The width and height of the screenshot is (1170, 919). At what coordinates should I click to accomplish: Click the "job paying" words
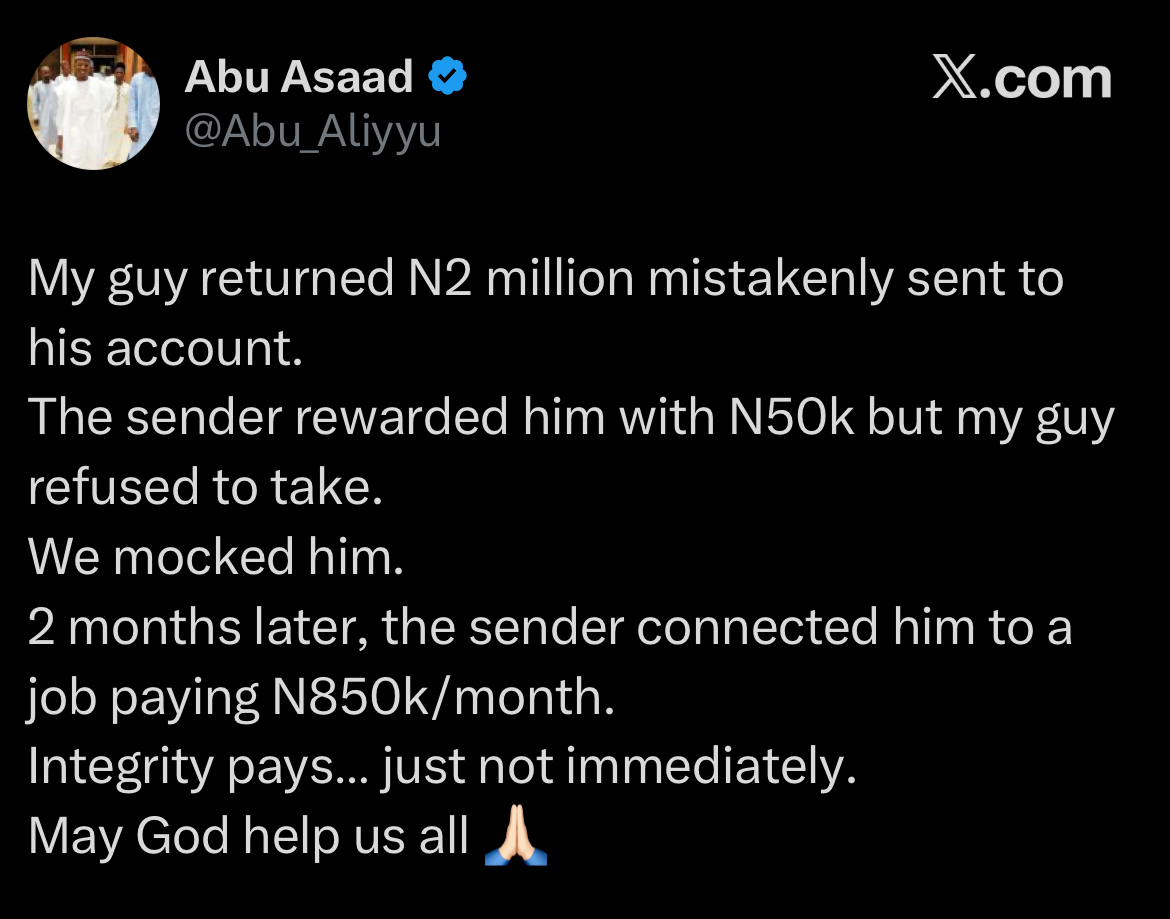pyautogui.click(x=145, y=698)
